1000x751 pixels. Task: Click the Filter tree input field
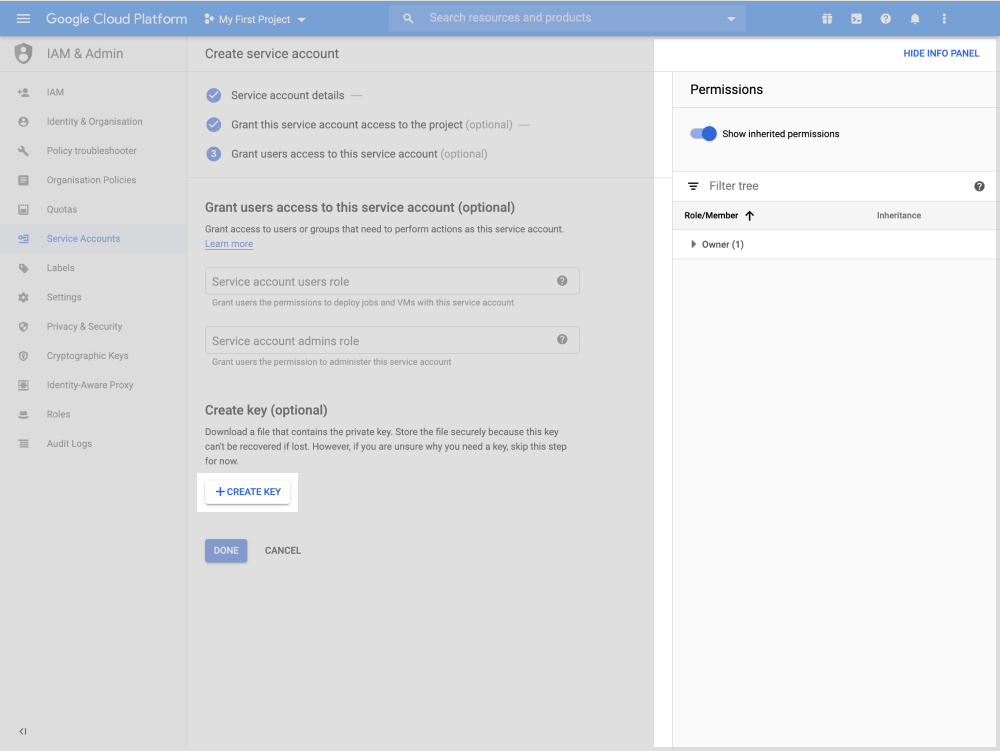830,186
